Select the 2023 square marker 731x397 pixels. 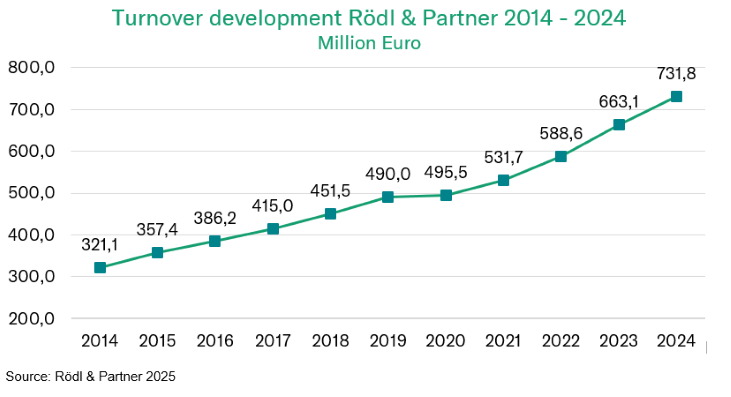click(619, 124)
